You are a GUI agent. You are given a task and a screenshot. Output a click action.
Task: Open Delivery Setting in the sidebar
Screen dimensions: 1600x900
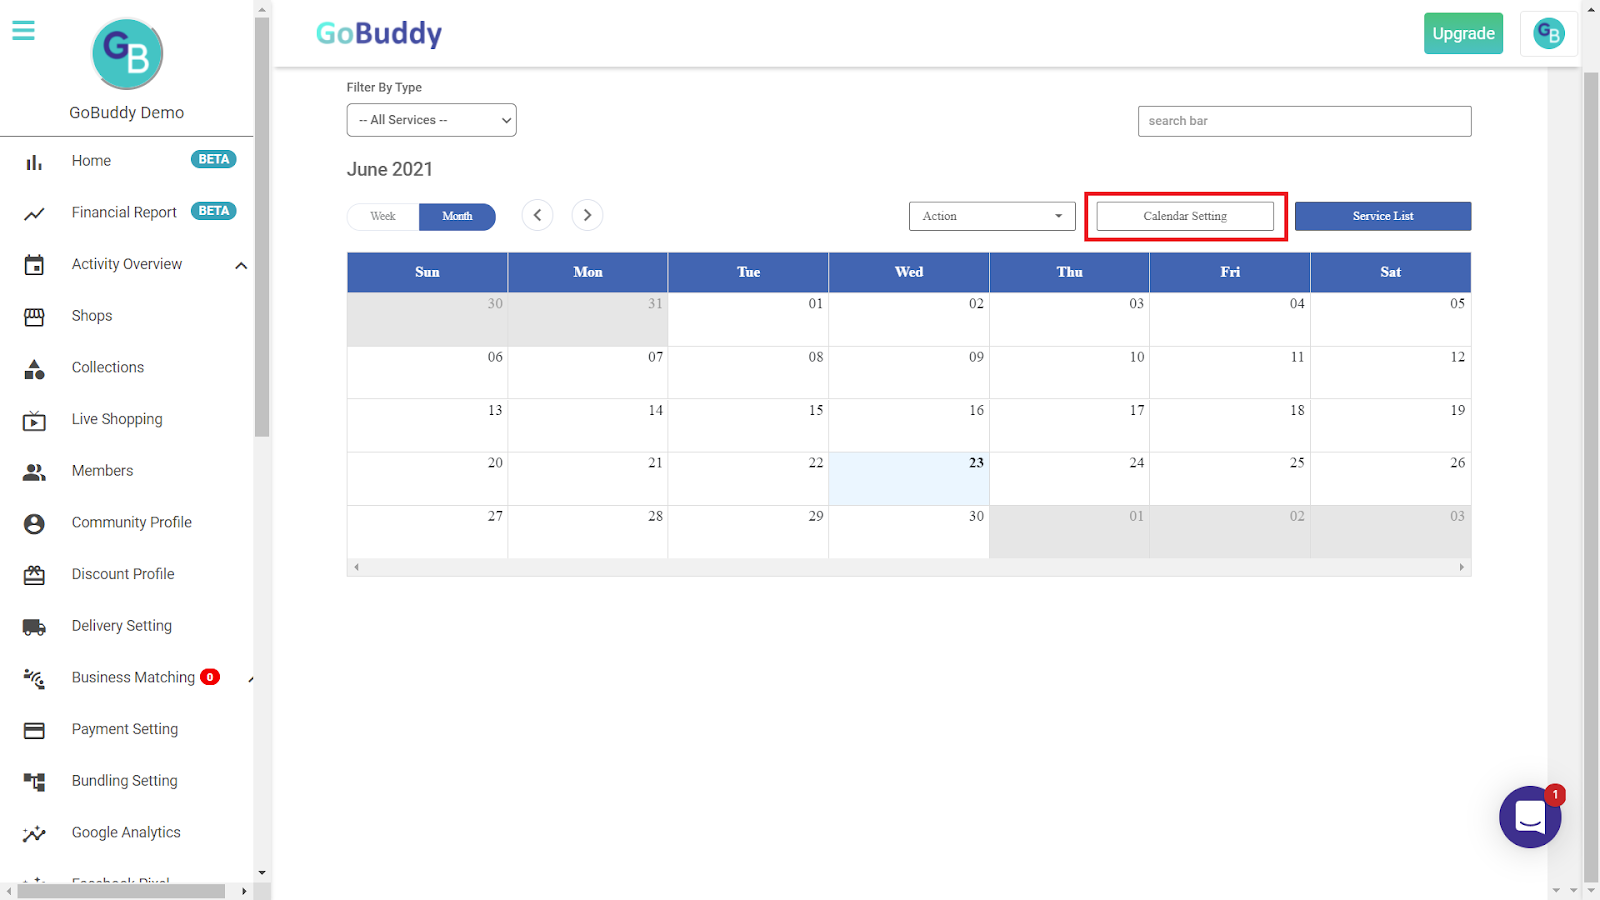click(122, 626)
